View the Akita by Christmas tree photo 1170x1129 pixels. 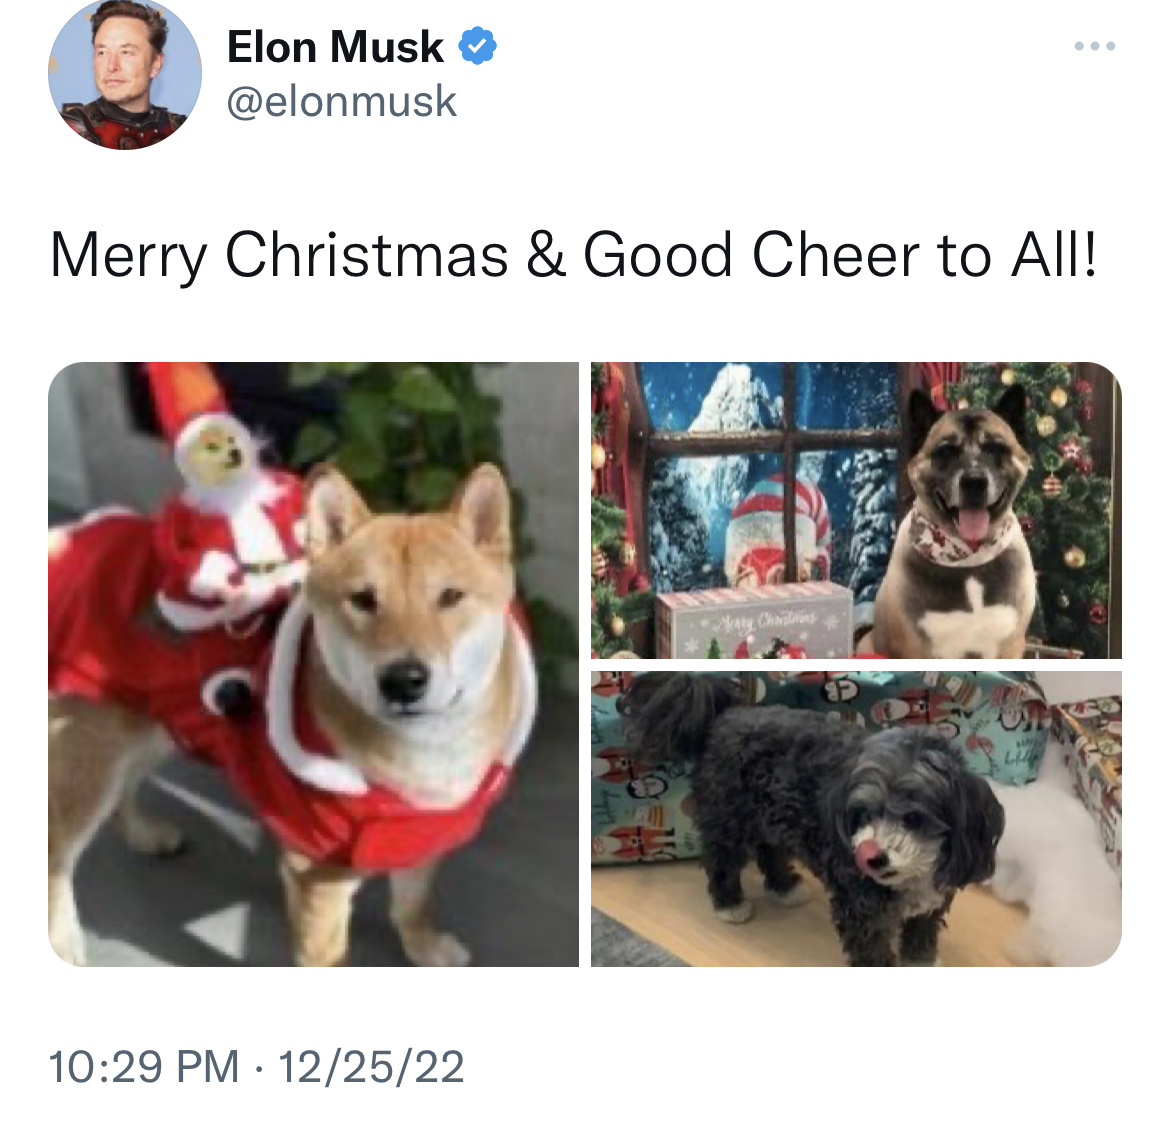[x=857, y=510]
